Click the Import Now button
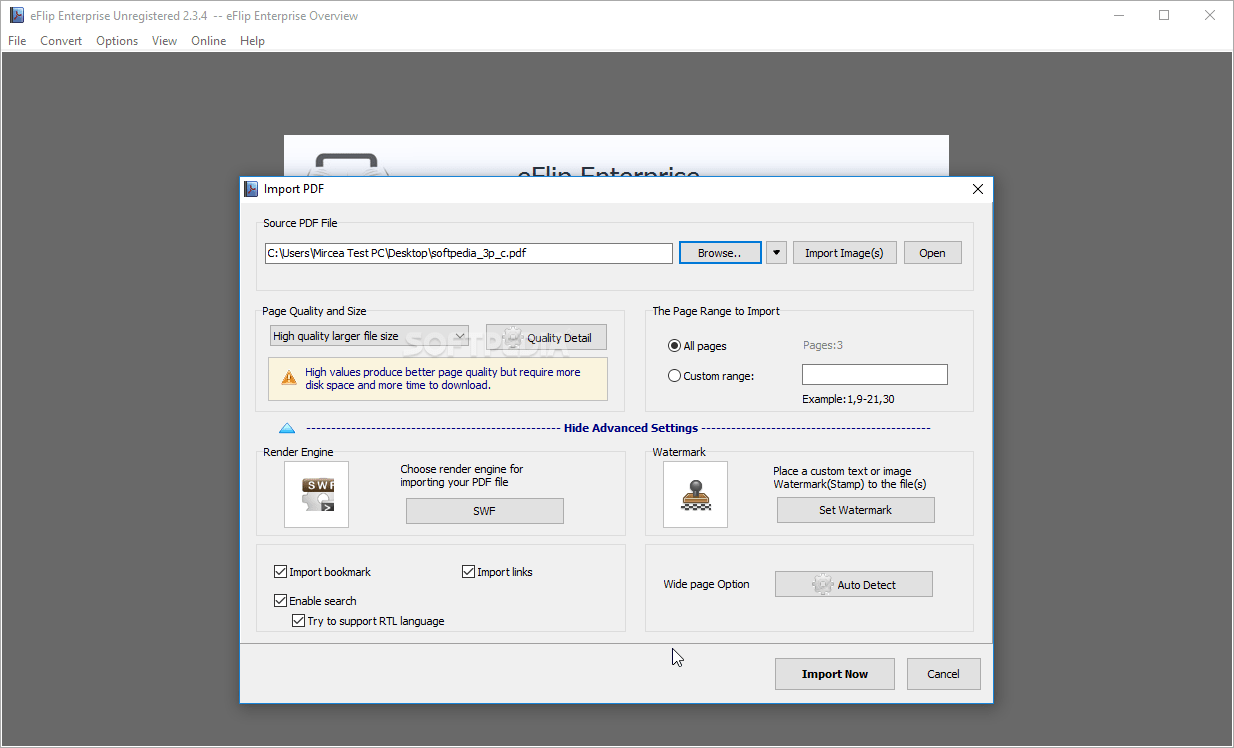The width and height of the screenshot is (1234, 748). click(x=835, y=674)
